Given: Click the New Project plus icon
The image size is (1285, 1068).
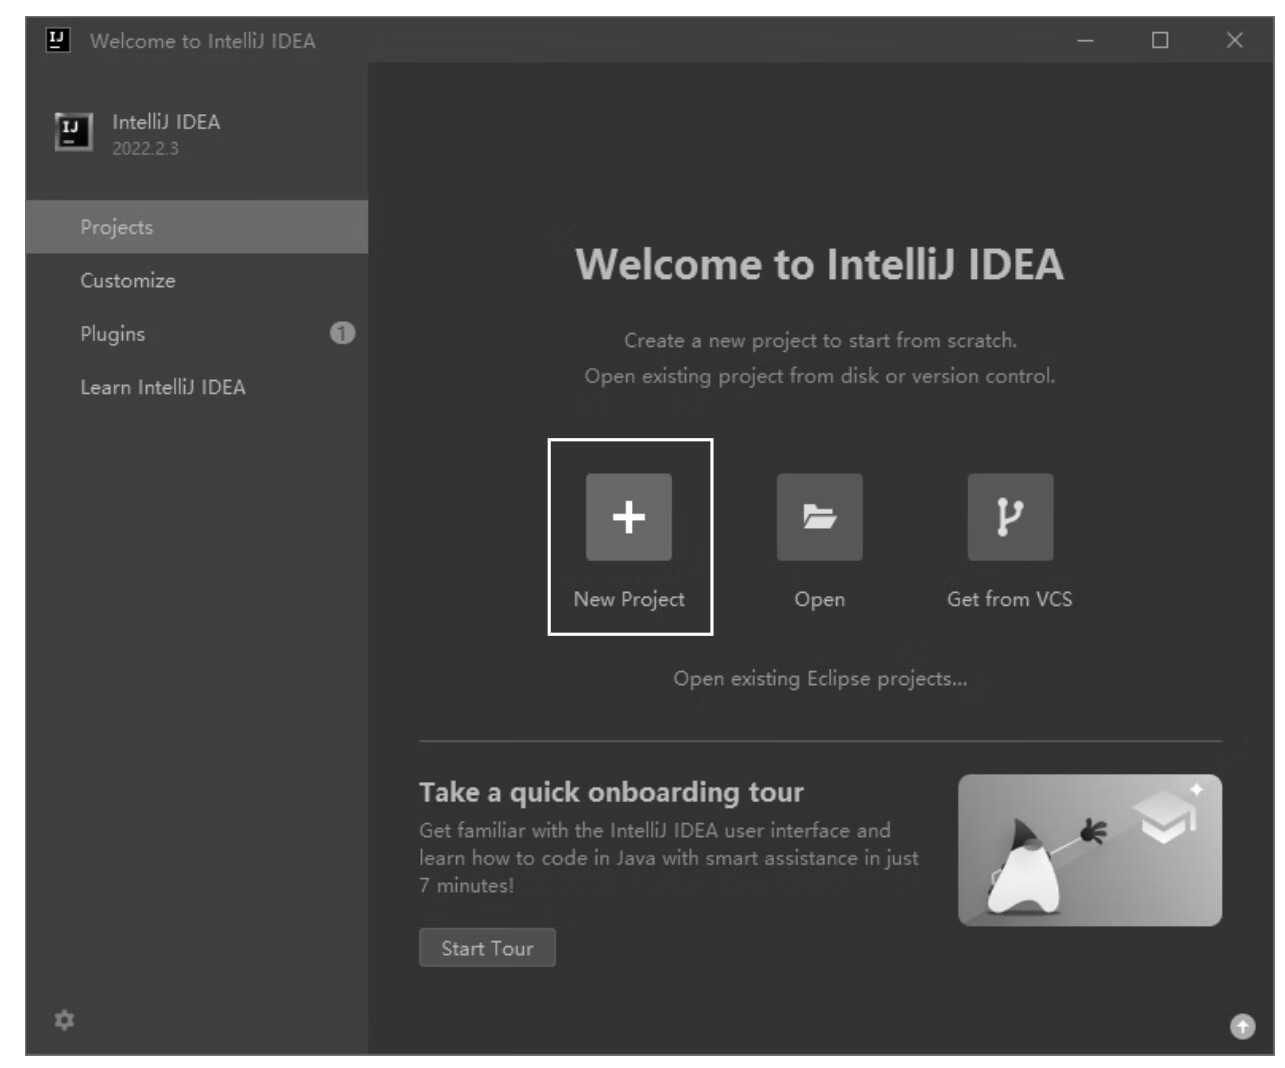Looking at the screenshot, I should coord(628,517).
